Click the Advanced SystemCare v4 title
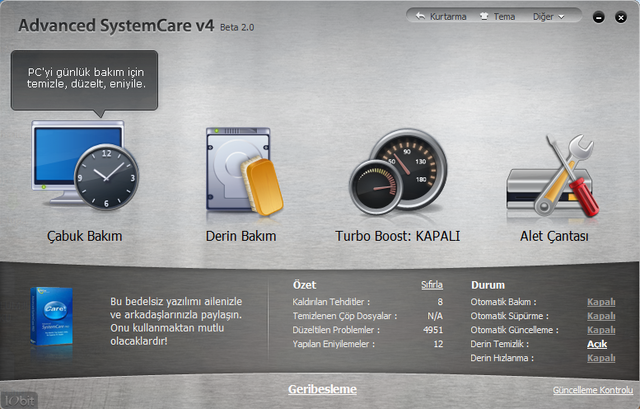 (x=116, y=26)
